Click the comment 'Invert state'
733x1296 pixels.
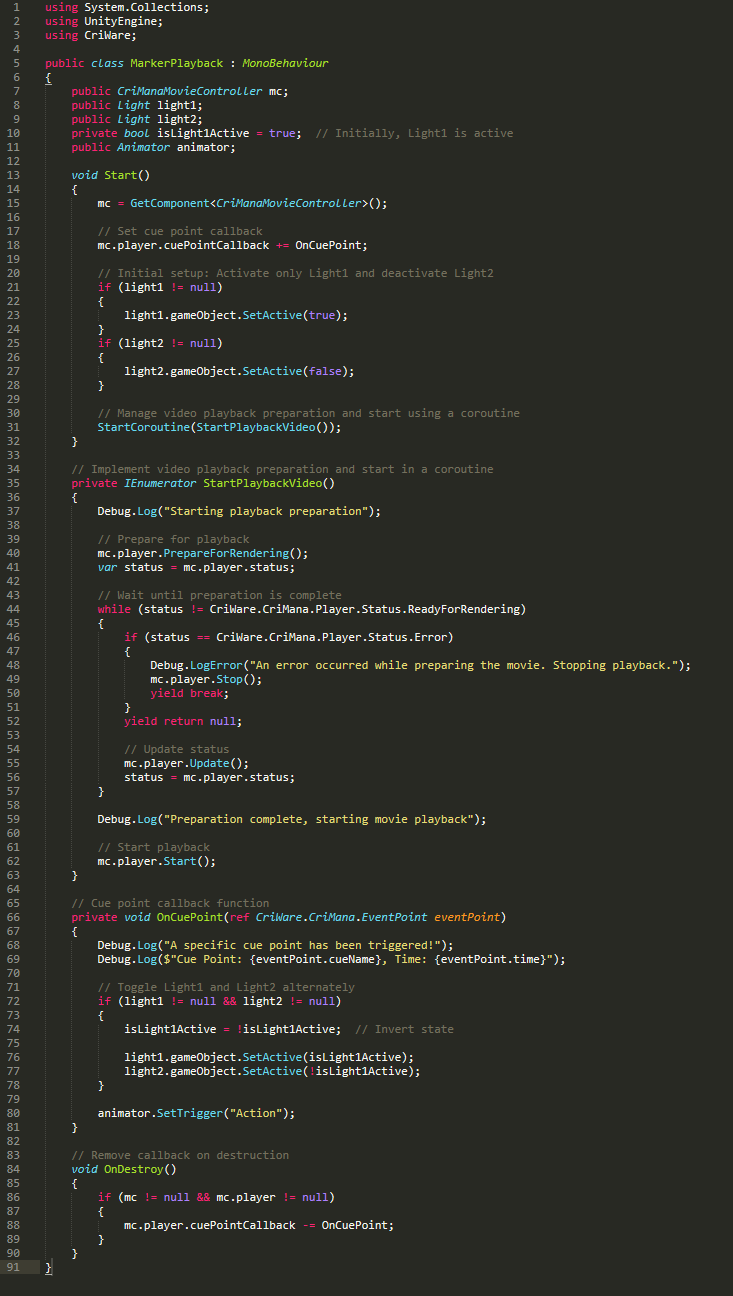[x=404, y=1029]
